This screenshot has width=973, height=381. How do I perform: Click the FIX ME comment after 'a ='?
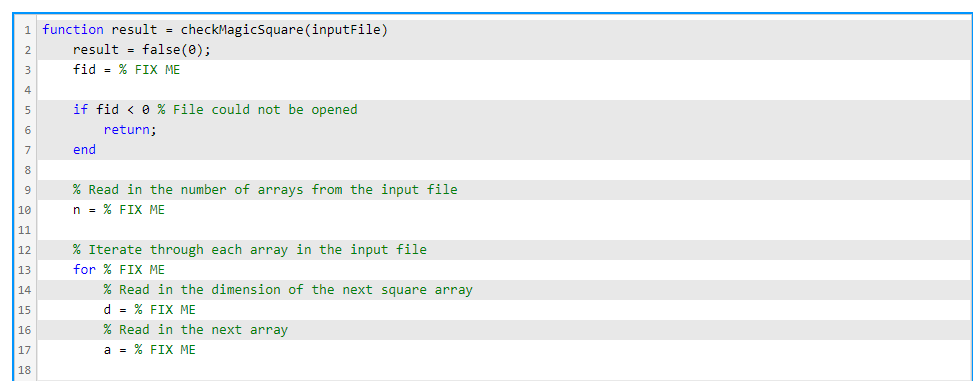[165, 350]
